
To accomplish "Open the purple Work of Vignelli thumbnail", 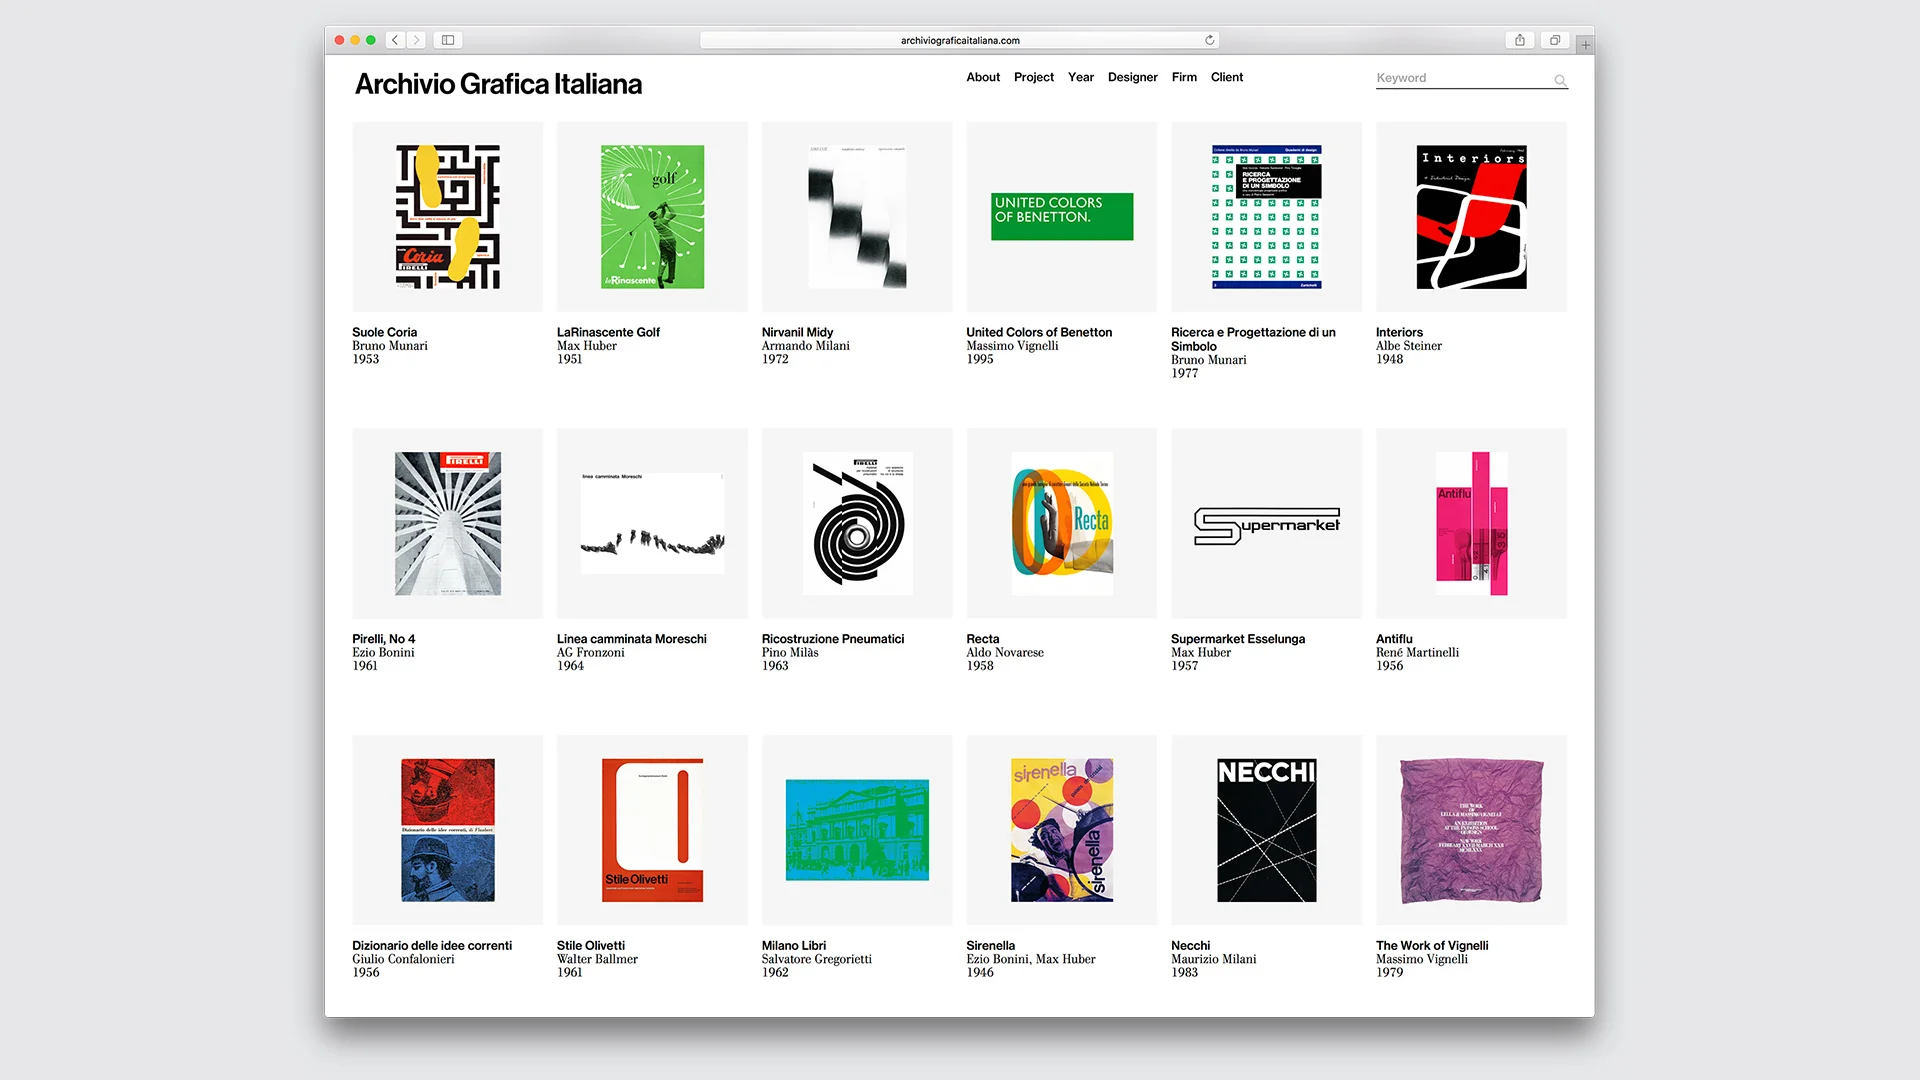I will [1471, 830].
